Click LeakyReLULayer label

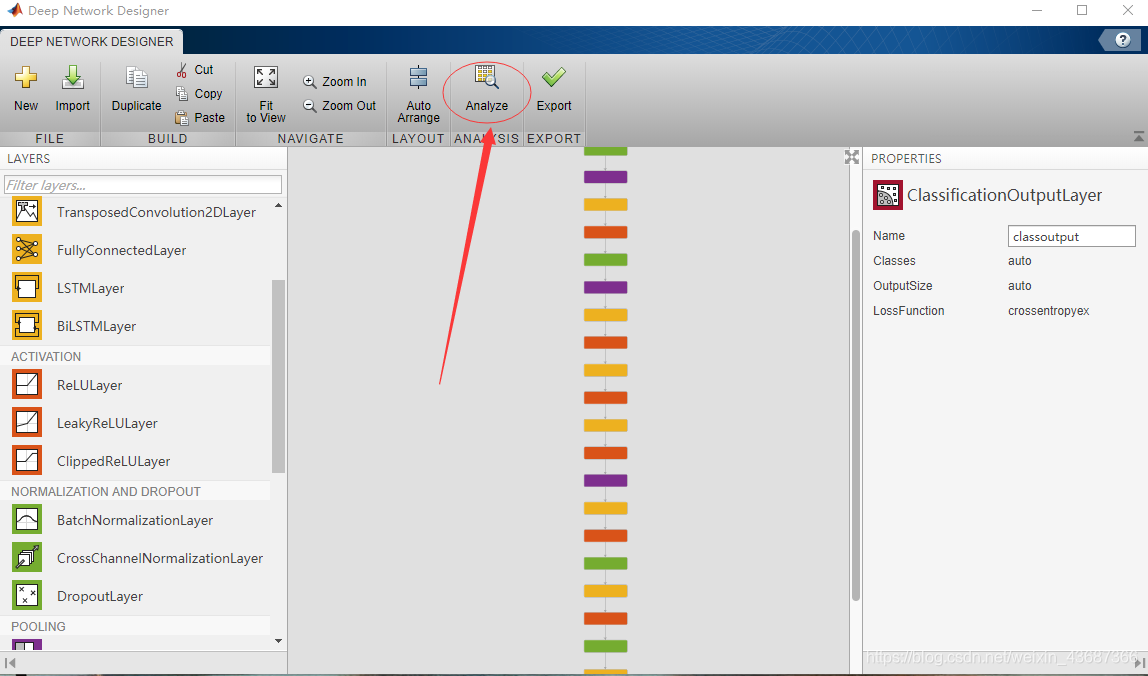coord(108,423)
